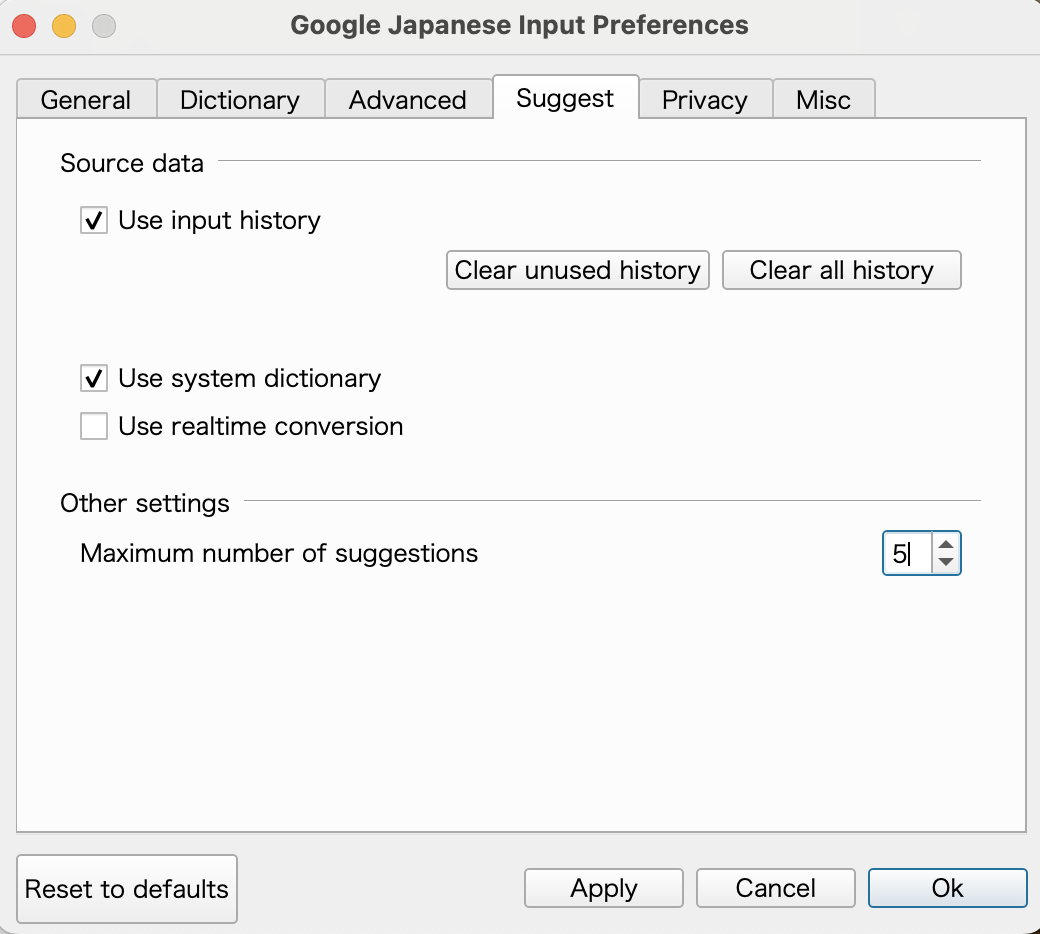Minimize the preferences window
This screenshot has height=934, width=1040.
[64, 25]
